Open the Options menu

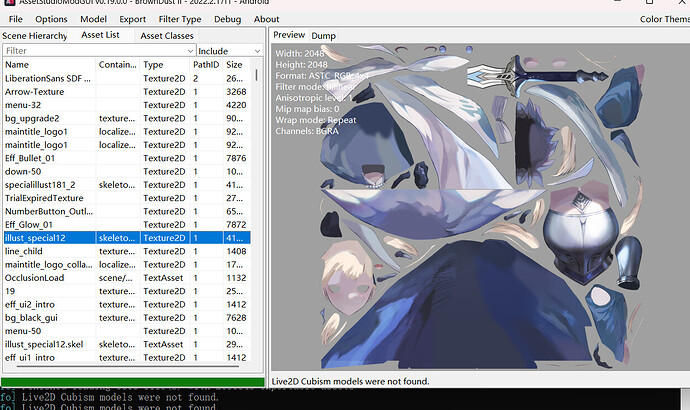[x=51, y=19]
